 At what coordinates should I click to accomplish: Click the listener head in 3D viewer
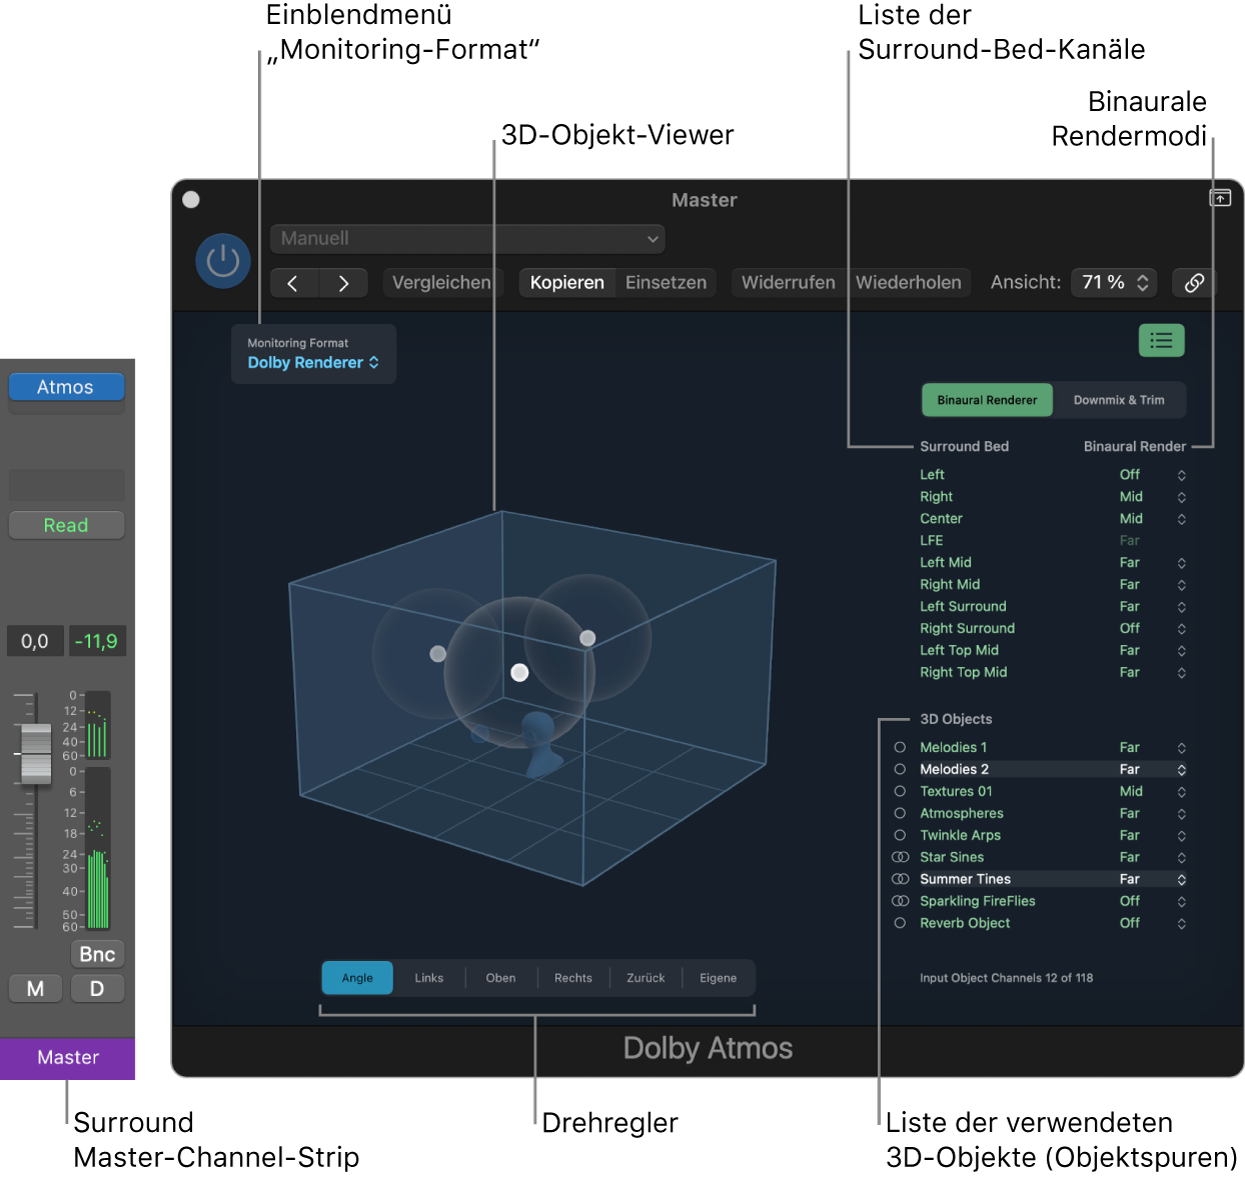coord(541,743)
